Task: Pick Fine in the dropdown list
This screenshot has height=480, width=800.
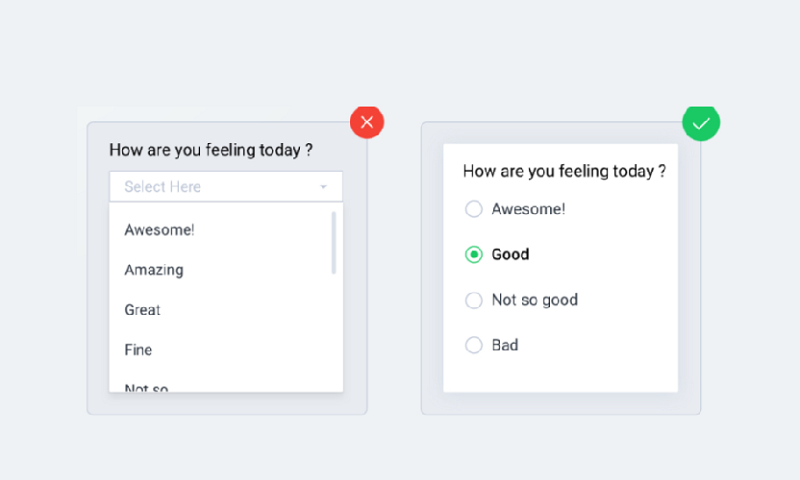Action: click(138, 350)
